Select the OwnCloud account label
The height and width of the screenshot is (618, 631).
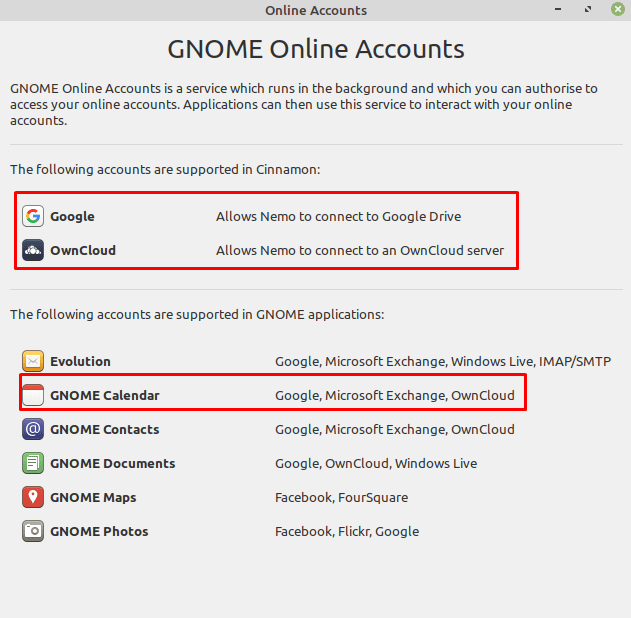(x=83, y=250)
